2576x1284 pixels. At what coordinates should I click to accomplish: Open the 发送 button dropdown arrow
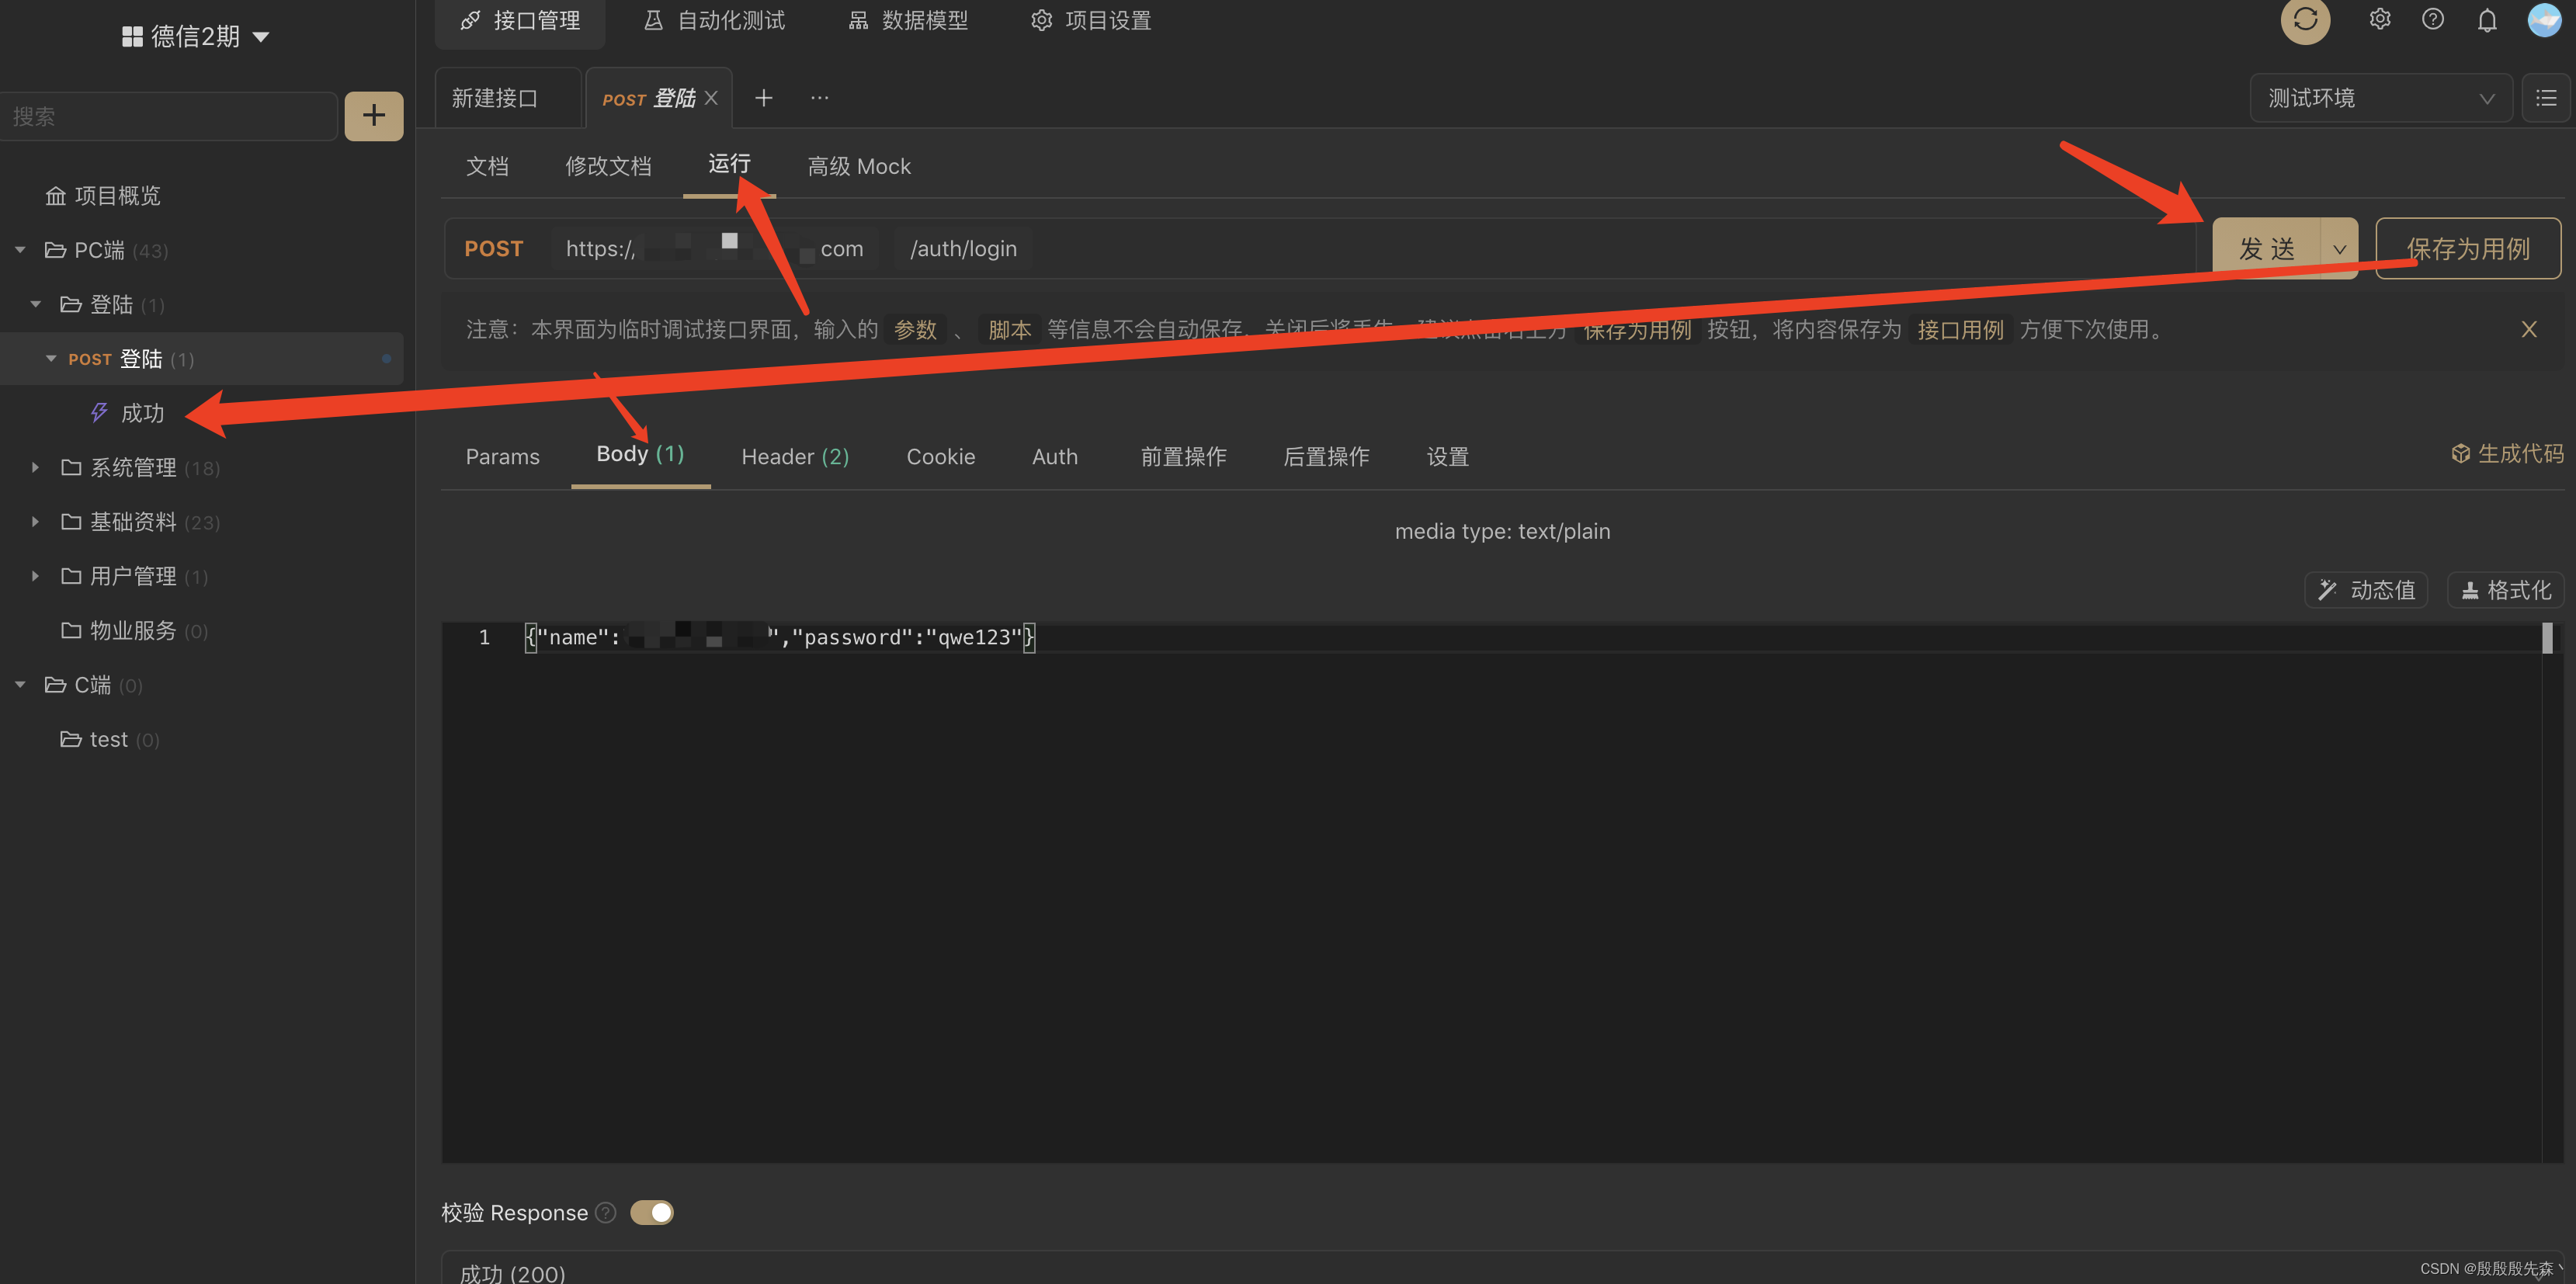click(2339, 249)
